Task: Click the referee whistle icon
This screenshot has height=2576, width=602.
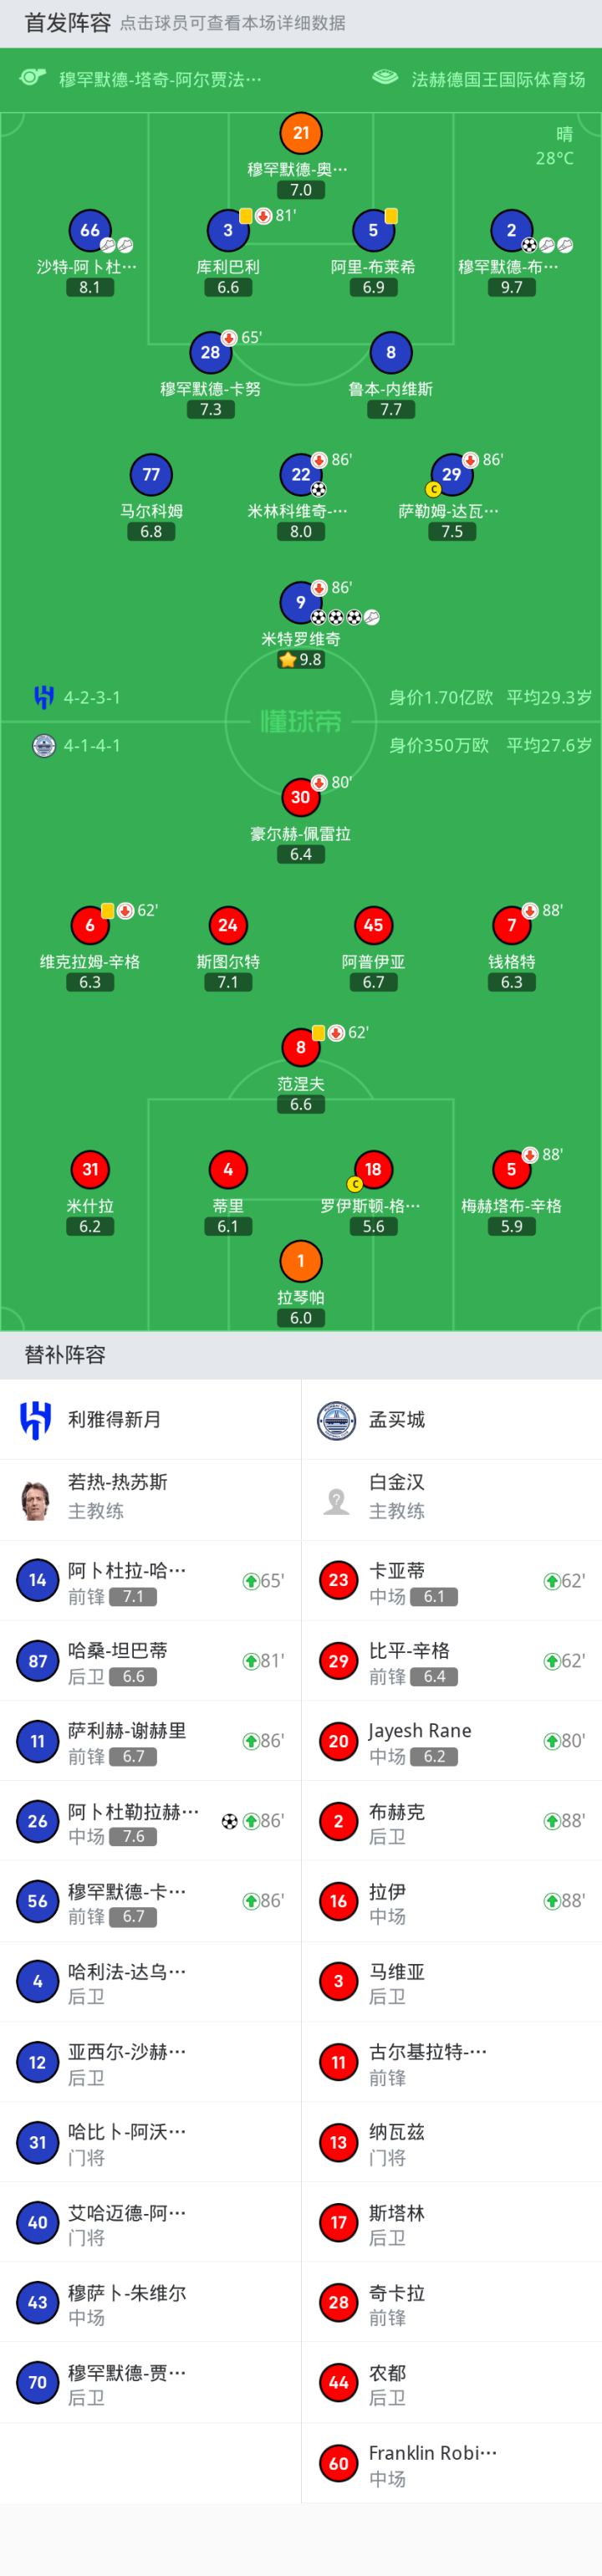Action: (x=33, y=78)
